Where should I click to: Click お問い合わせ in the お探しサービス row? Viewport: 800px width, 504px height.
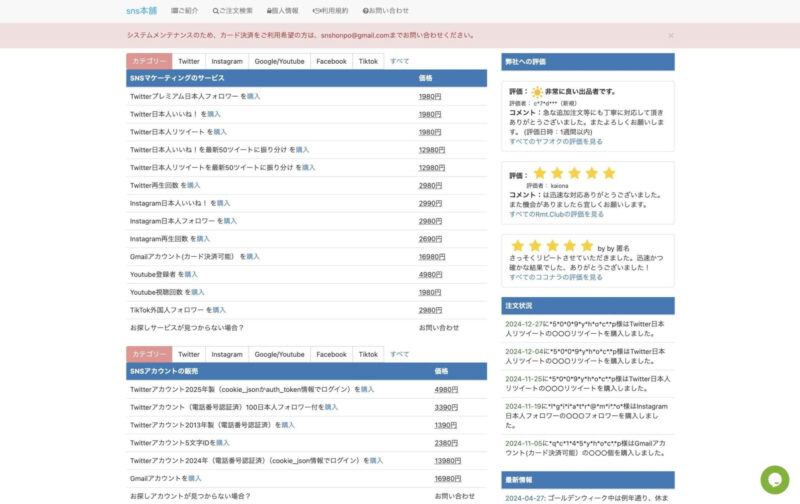(x=439, y=328)
